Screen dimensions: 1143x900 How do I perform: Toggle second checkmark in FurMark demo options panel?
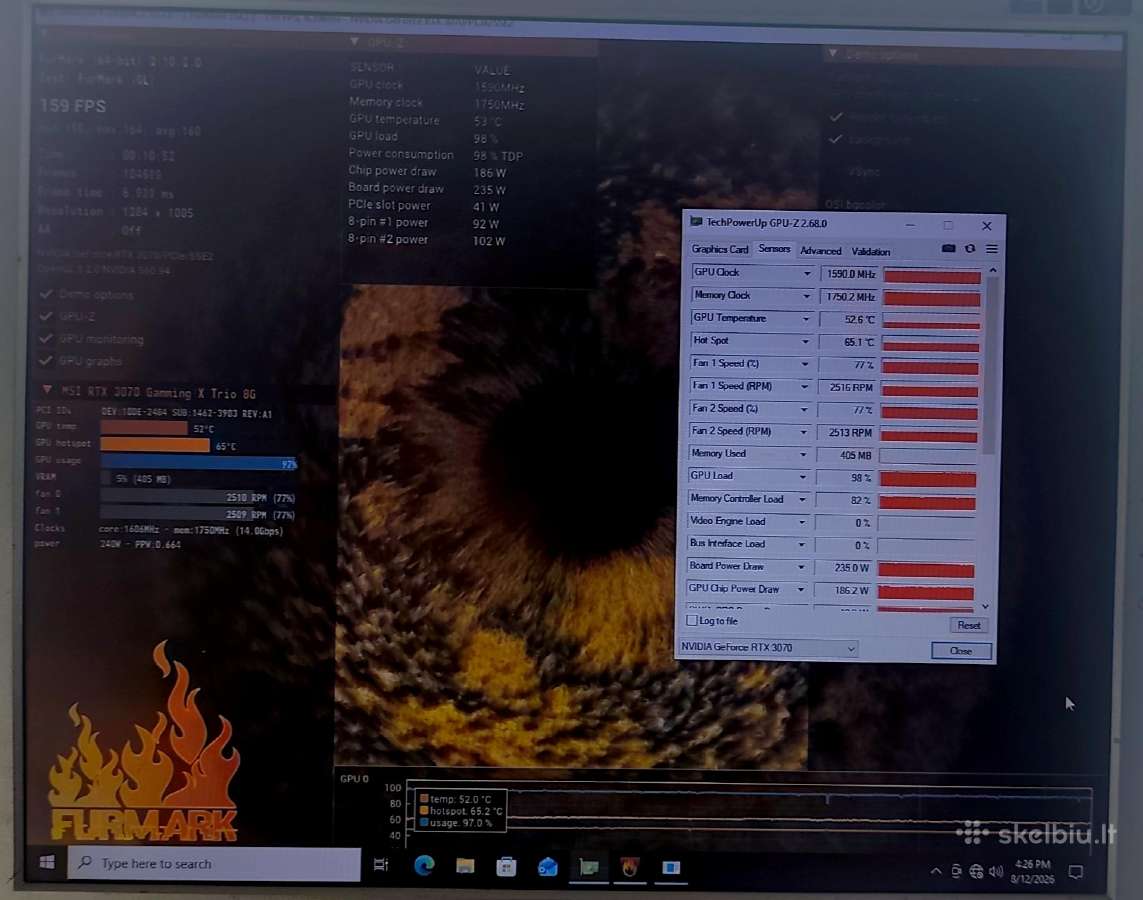pyautogui.click(x=836, y=138)
